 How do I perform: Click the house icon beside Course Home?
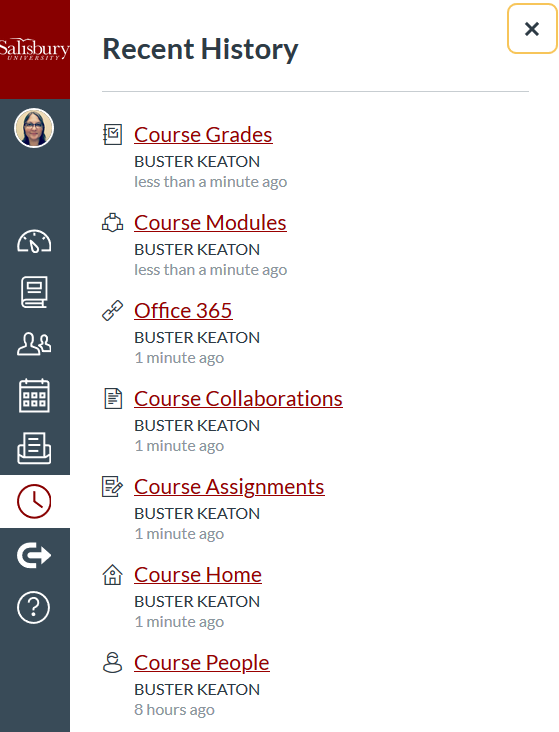(113, 575)
